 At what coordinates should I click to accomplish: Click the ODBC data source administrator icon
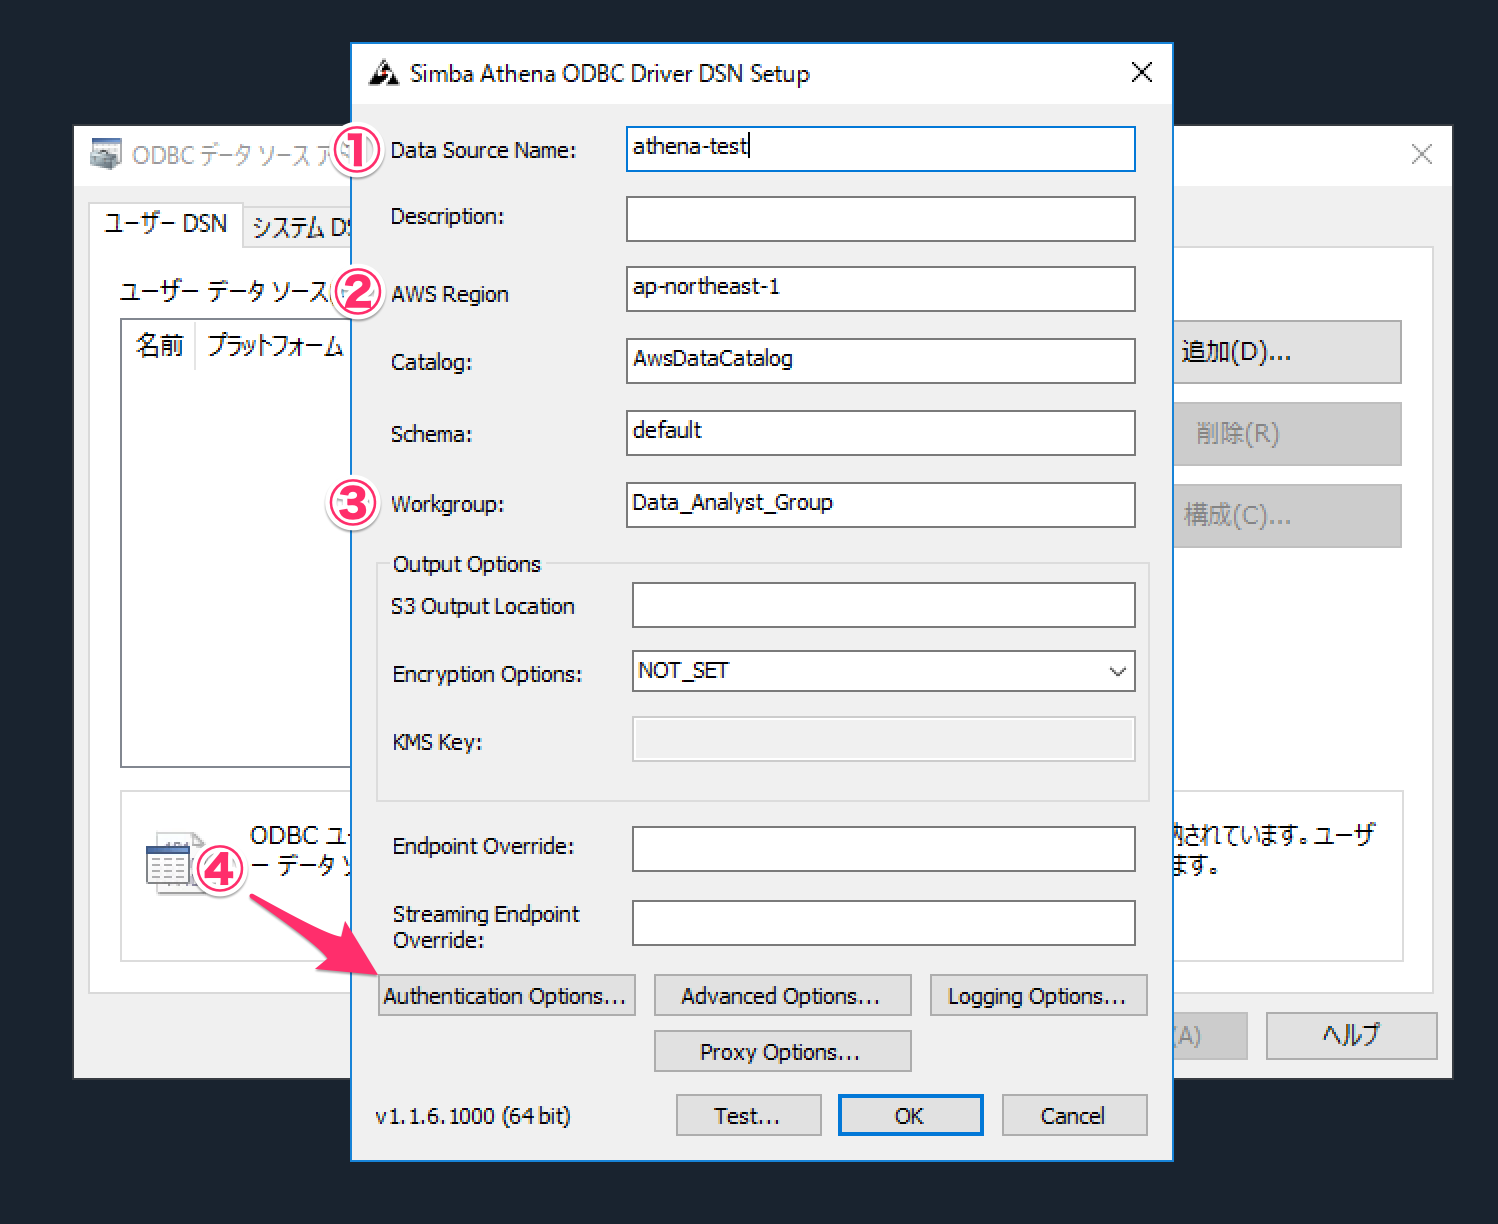tap(106, 154)
